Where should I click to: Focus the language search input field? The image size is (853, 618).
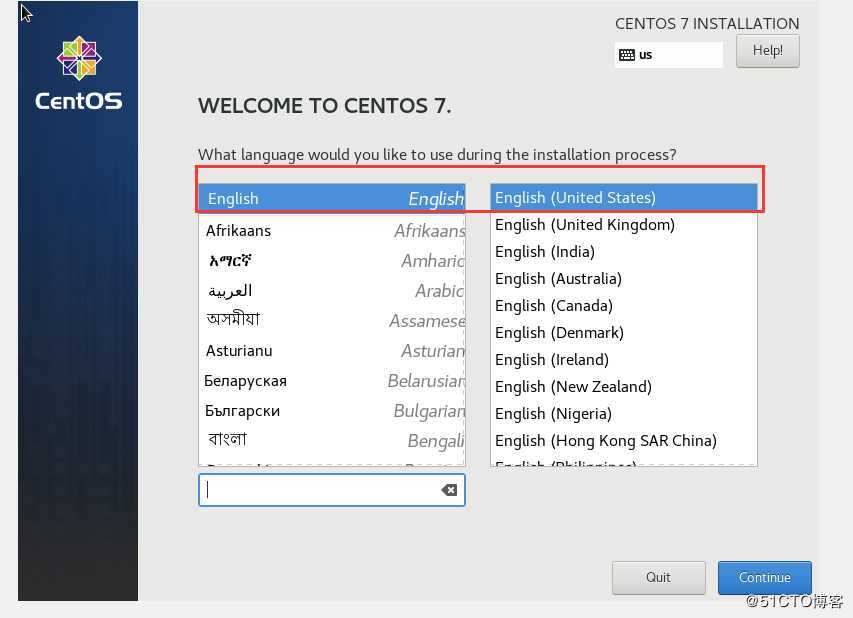(x=332, y=490)
